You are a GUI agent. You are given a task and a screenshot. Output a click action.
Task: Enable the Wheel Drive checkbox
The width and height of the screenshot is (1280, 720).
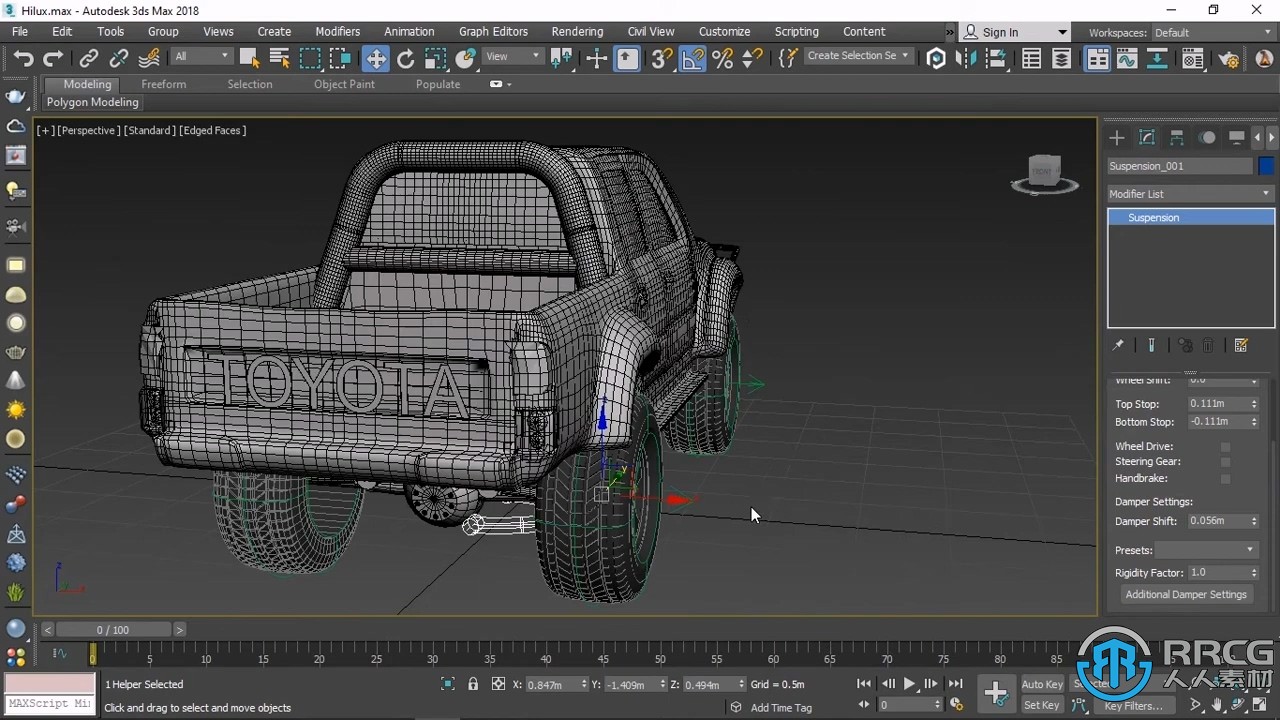coord(1225,447)
